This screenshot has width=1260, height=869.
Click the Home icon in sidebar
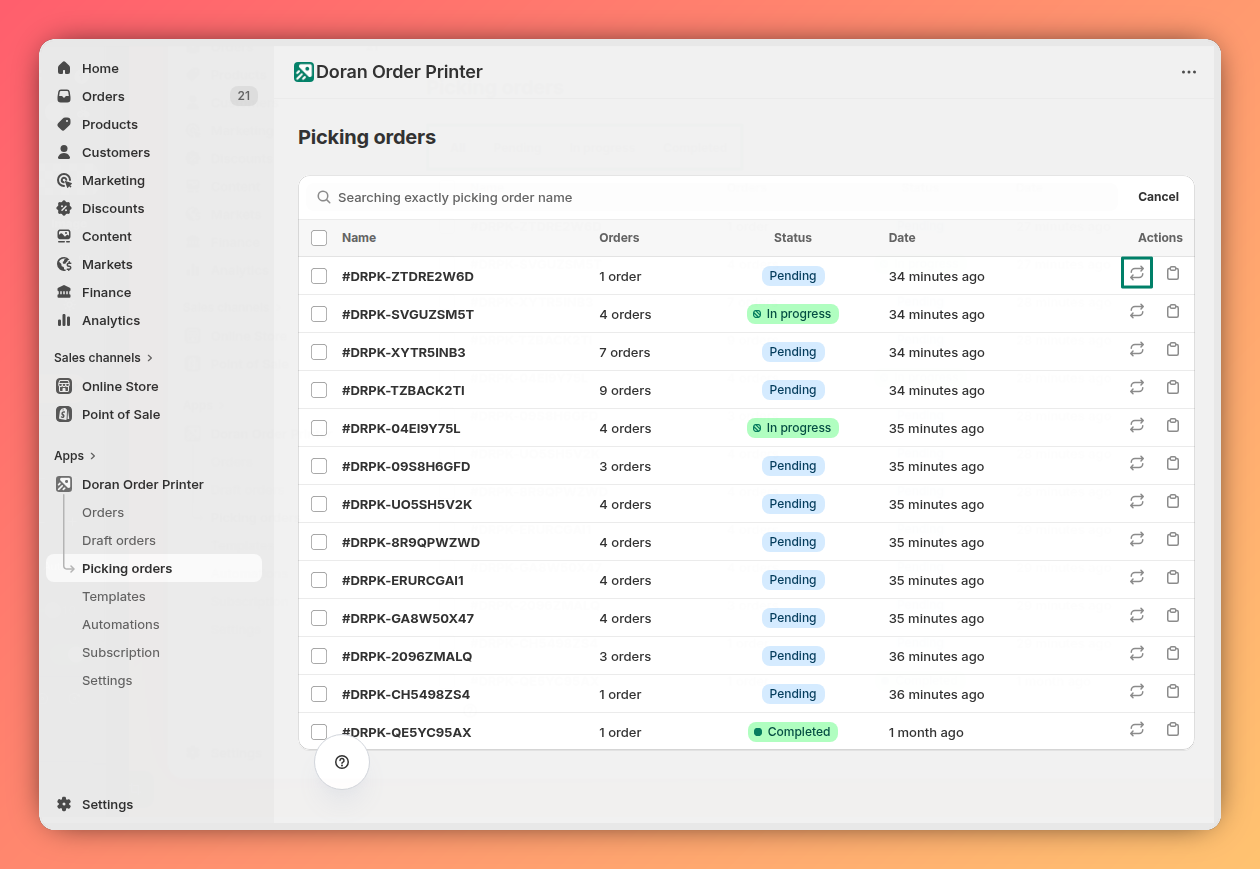click(64, 68)
